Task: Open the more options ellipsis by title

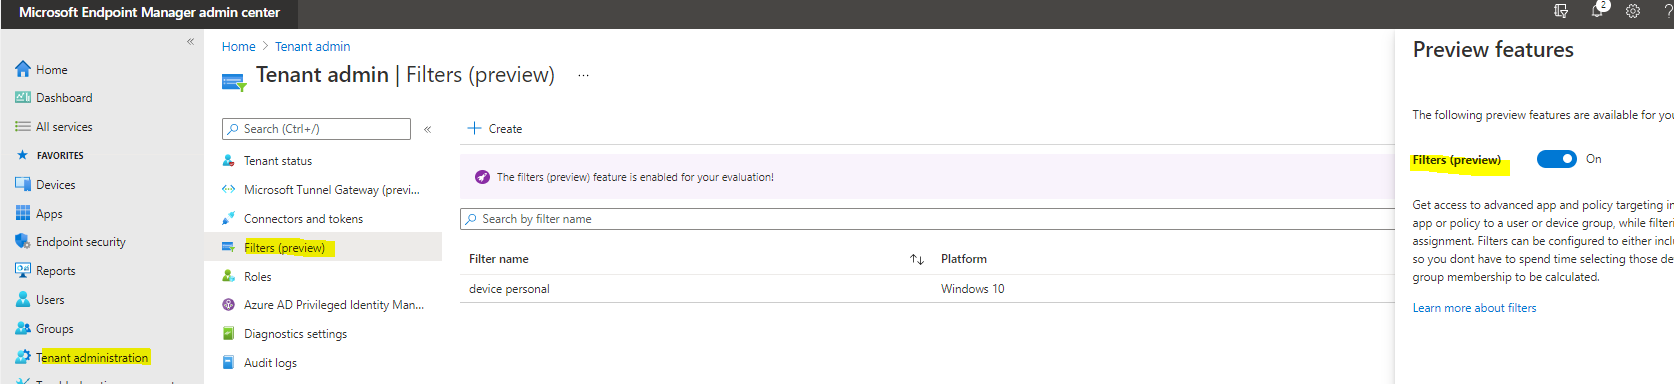Action: [x=583, y=75]
